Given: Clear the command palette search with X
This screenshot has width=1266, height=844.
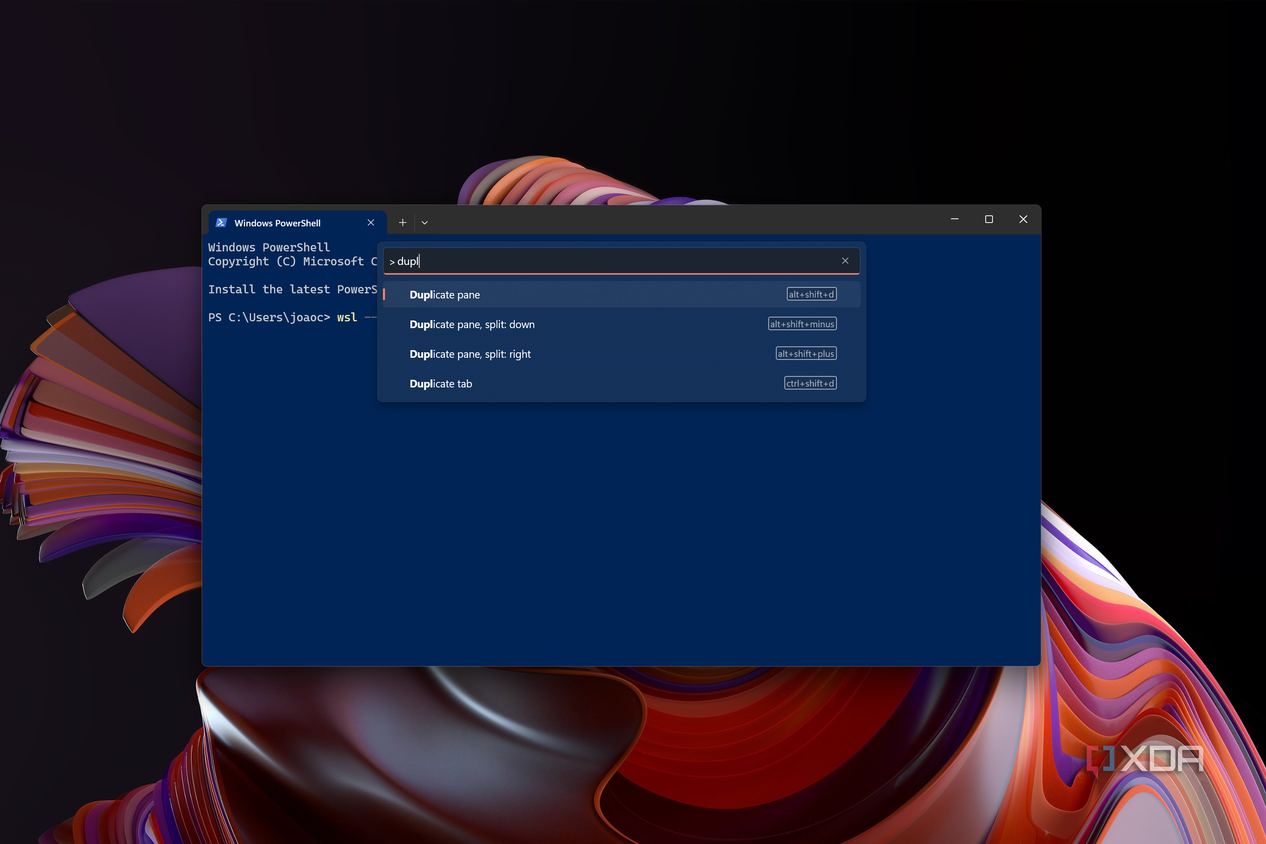Looking at the screenshot, I should [x=845, y=261].
